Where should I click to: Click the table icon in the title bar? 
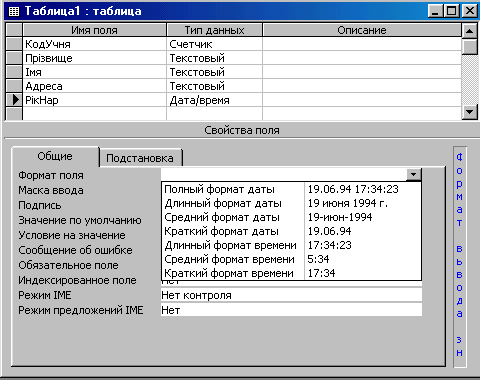(x=14, y=11)
